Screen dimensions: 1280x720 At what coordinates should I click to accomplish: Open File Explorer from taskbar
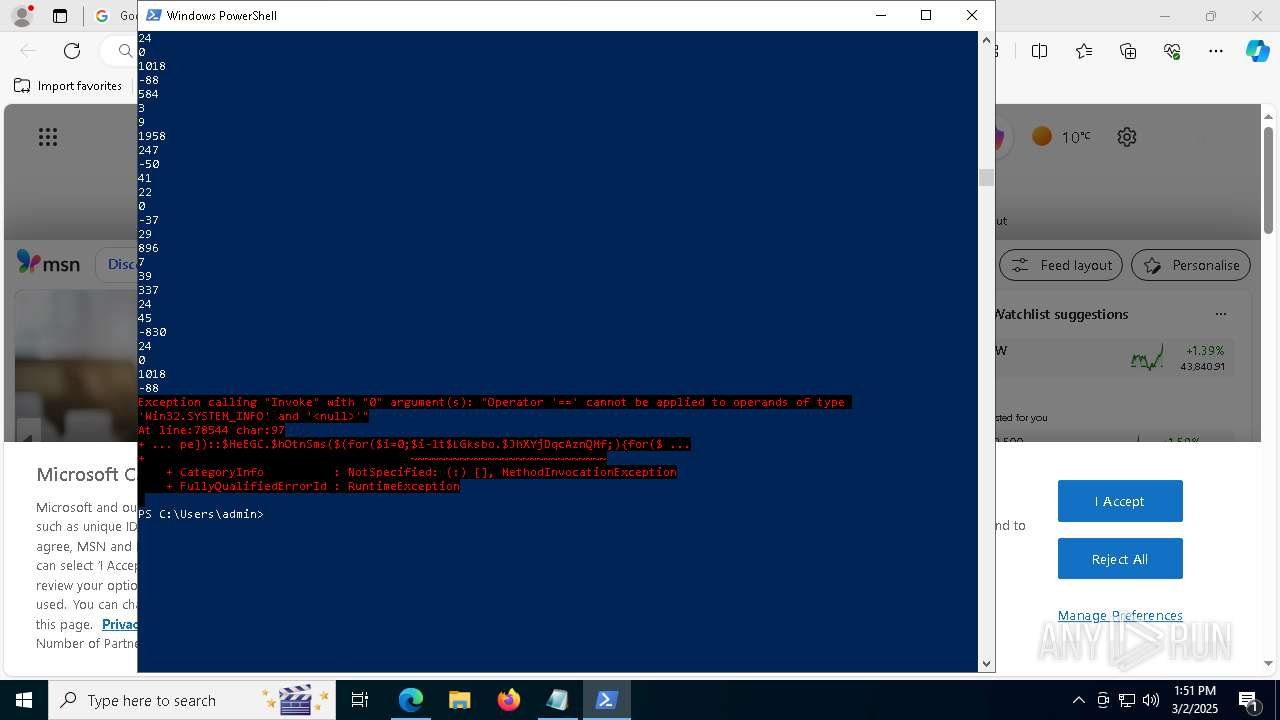(459, 700)
